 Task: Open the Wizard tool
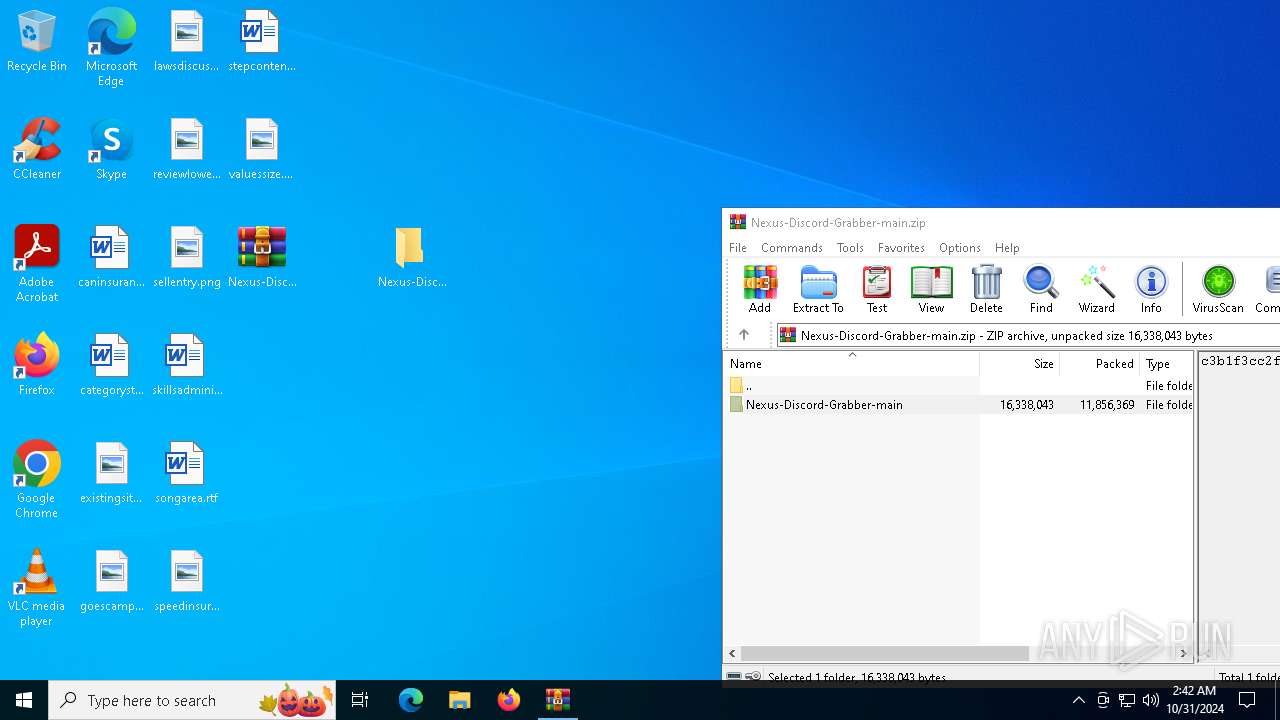[x=1096, y=289]
